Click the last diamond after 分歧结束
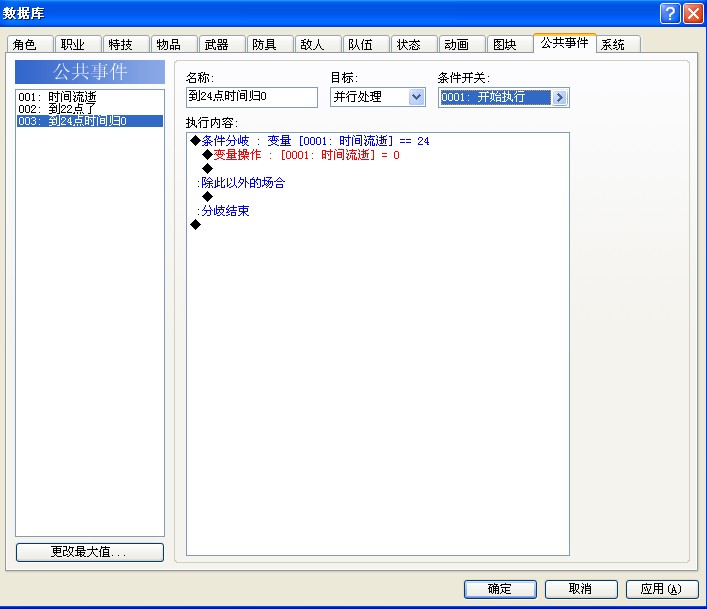Image resolution: width=707 pixels, height=609 pixels. click(195, 224)
